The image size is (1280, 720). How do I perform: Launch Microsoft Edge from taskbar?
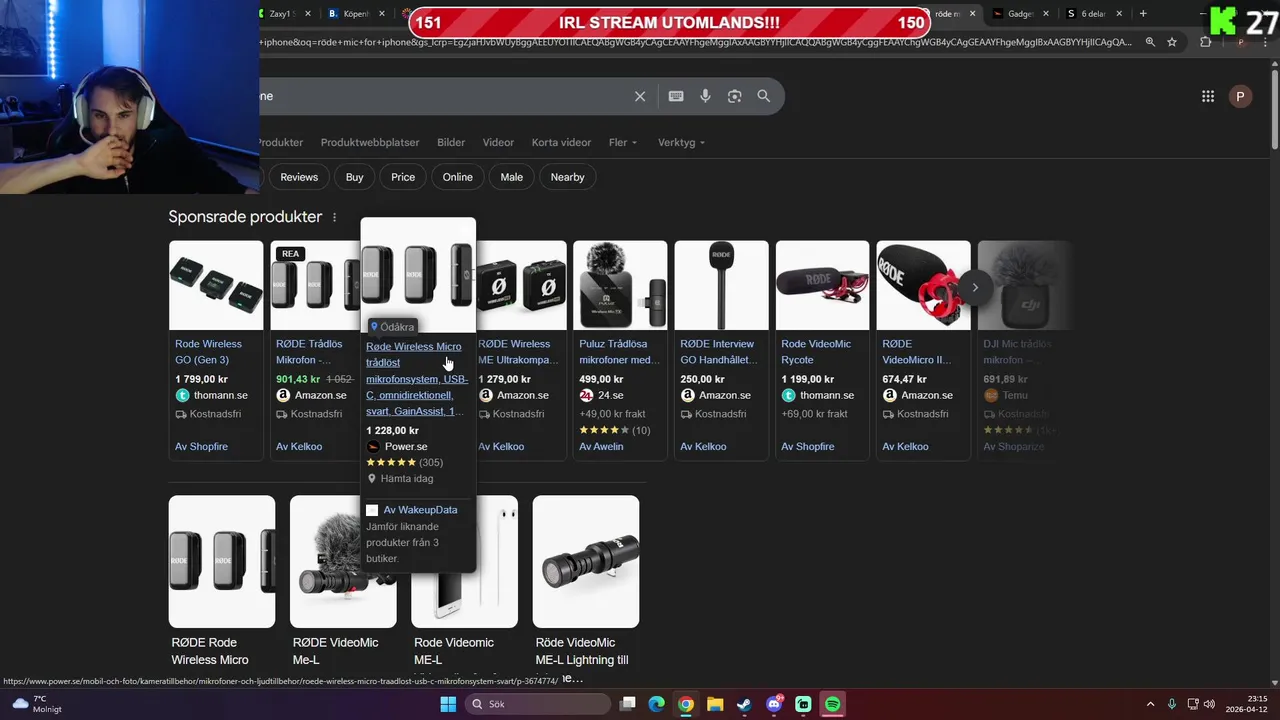click(656, 704)
